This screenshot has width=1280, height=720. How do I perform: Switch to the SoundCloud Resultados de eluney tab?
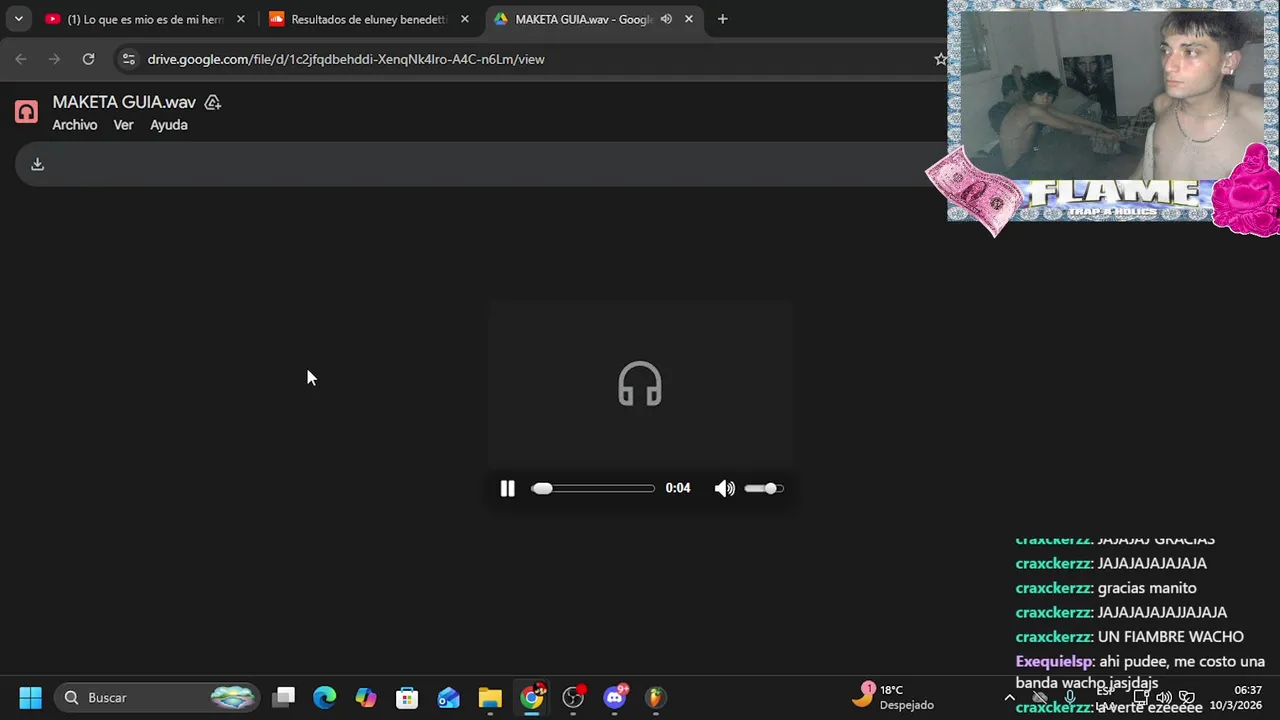pos(369,19)
